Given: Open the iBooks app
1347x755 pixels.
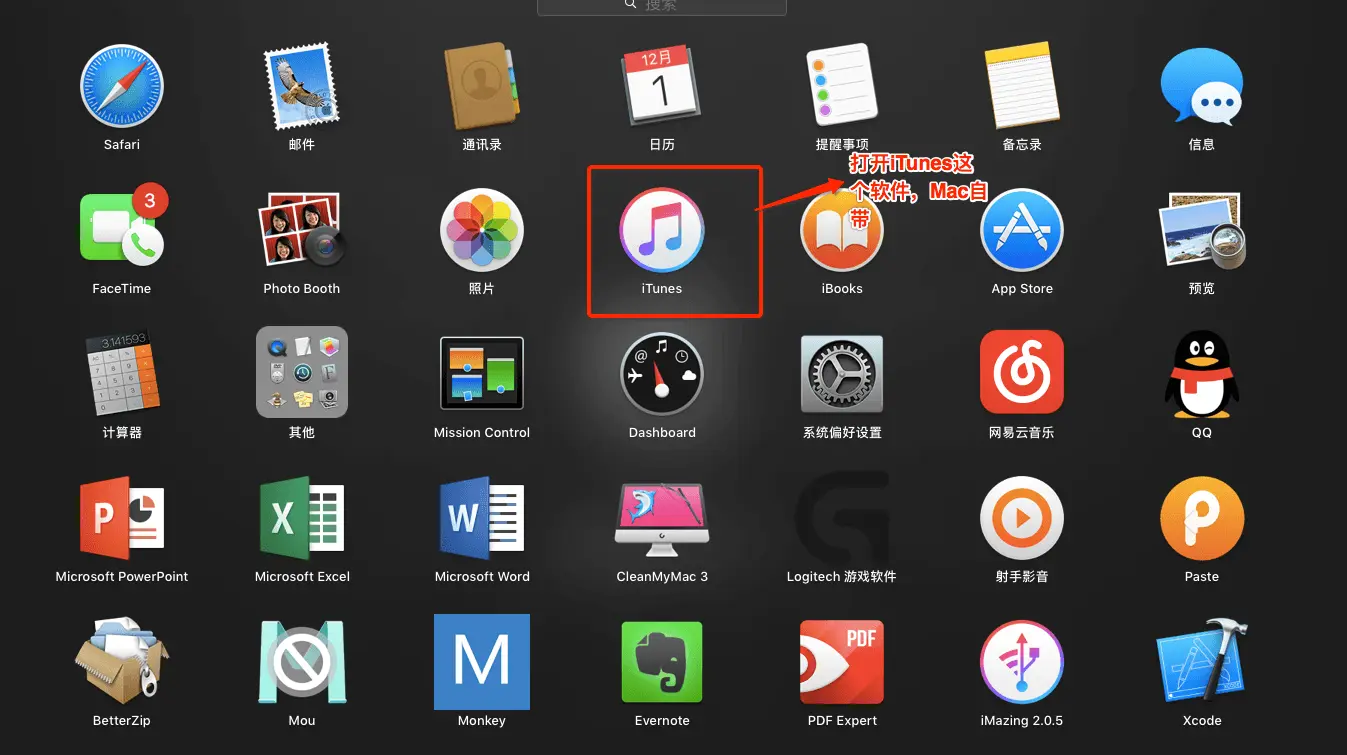Looking at the screenshot, I should [842, 230].
